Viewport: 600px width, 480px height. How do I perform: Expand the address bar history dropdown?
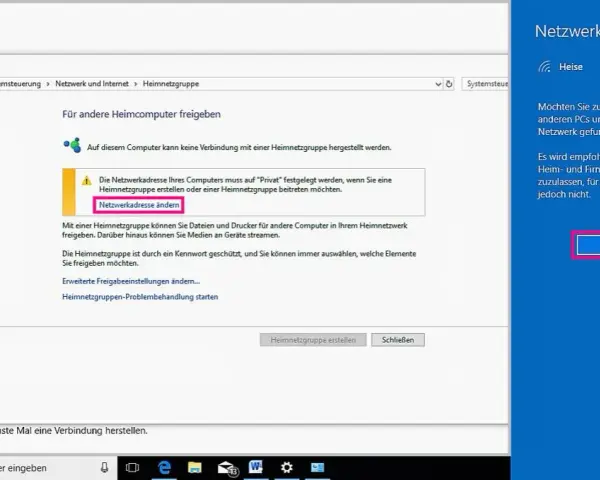tap(438, 84)
